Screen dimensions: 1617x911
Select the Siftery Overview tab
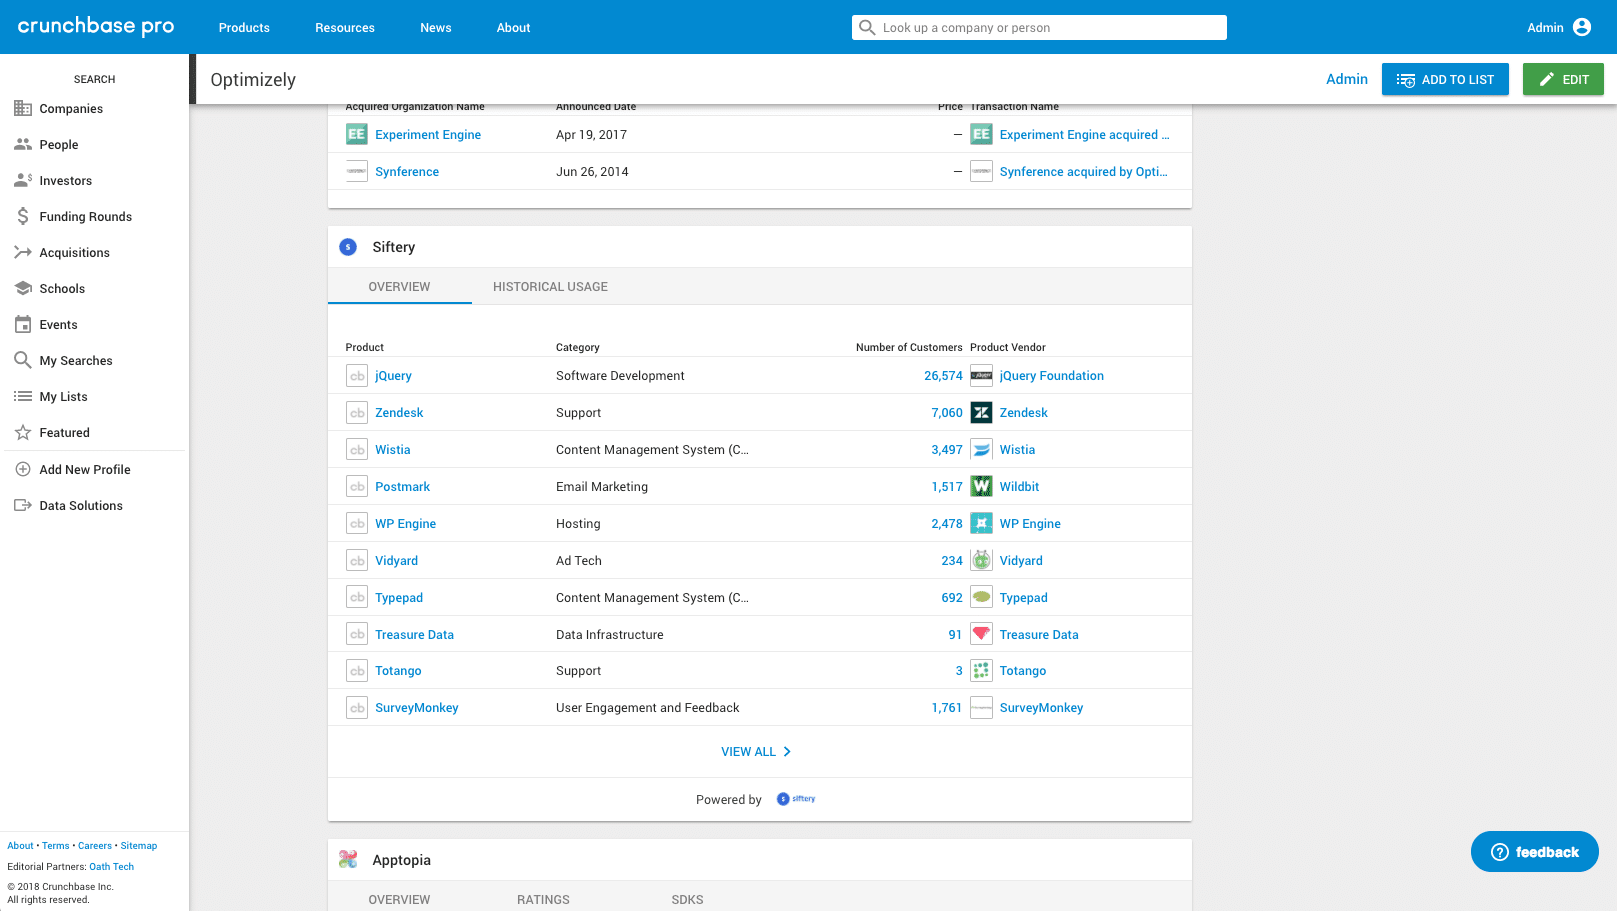point(399,286)
